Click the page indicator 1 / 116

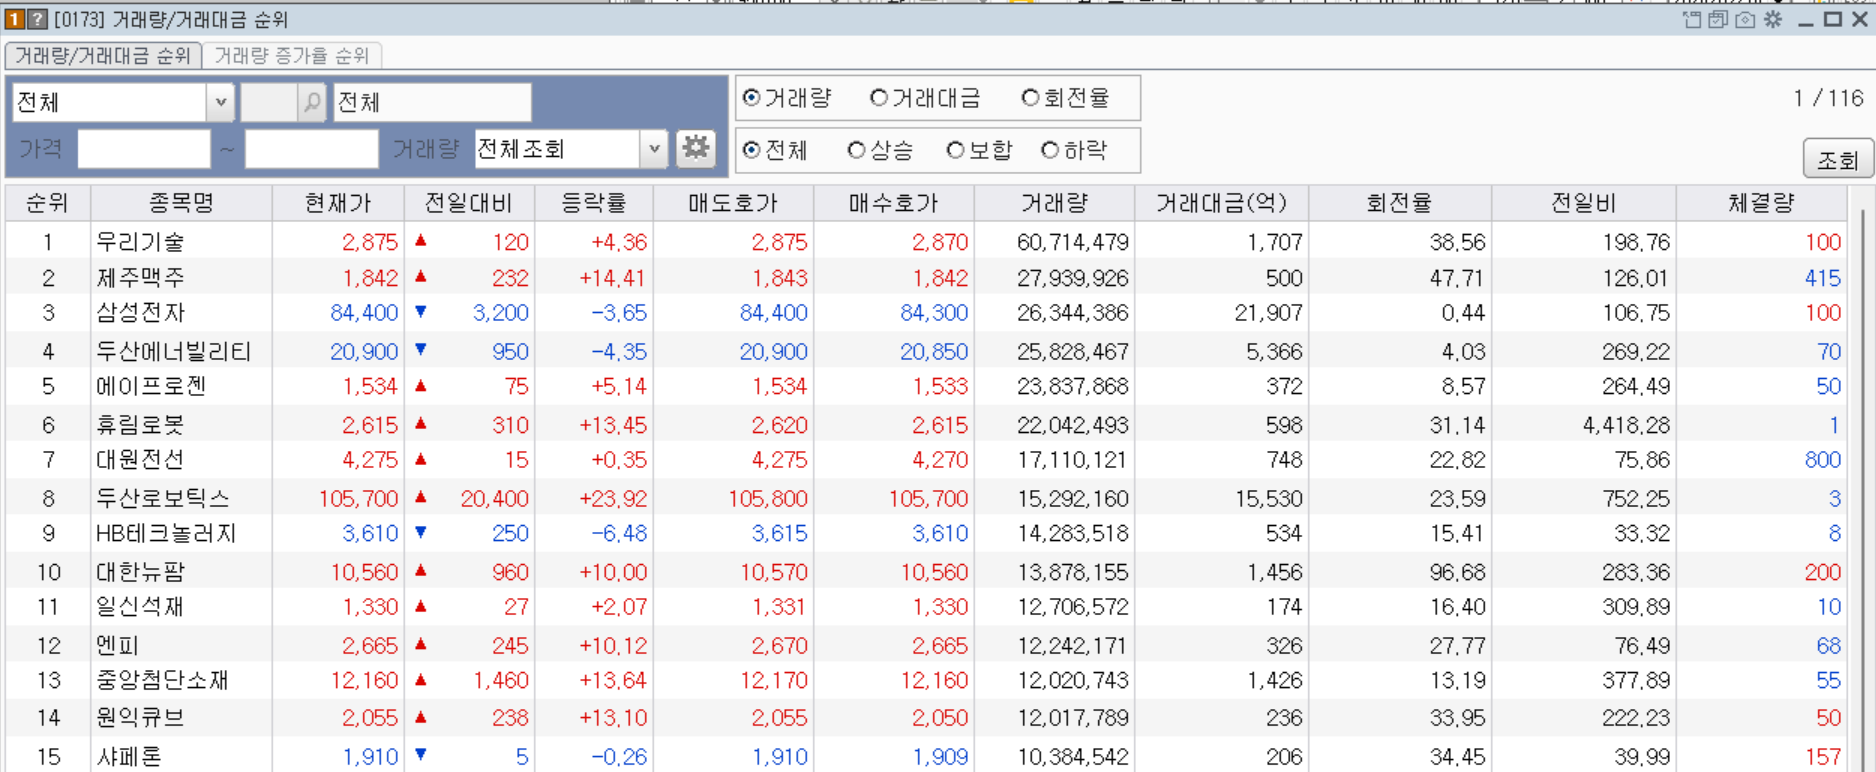(1828, 98)
